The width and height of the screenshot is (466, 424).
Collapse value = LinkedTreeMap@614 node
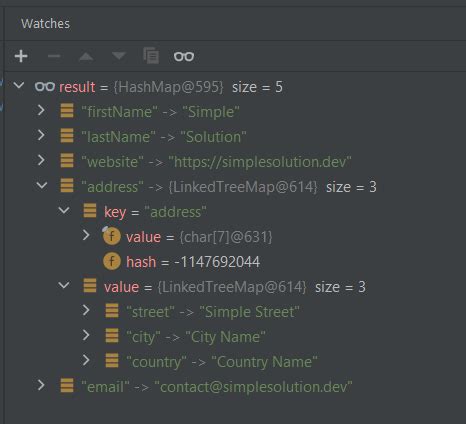(x=64, y=285)
